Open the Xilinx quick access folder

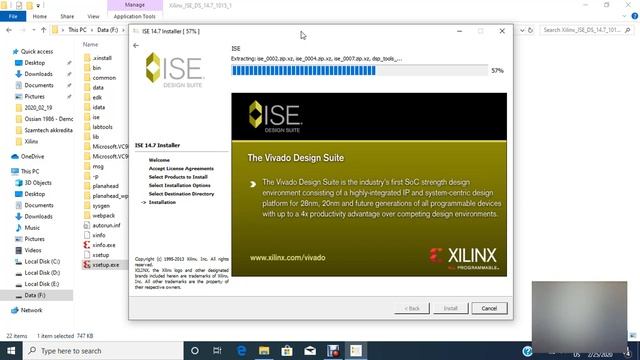point(31,141)
